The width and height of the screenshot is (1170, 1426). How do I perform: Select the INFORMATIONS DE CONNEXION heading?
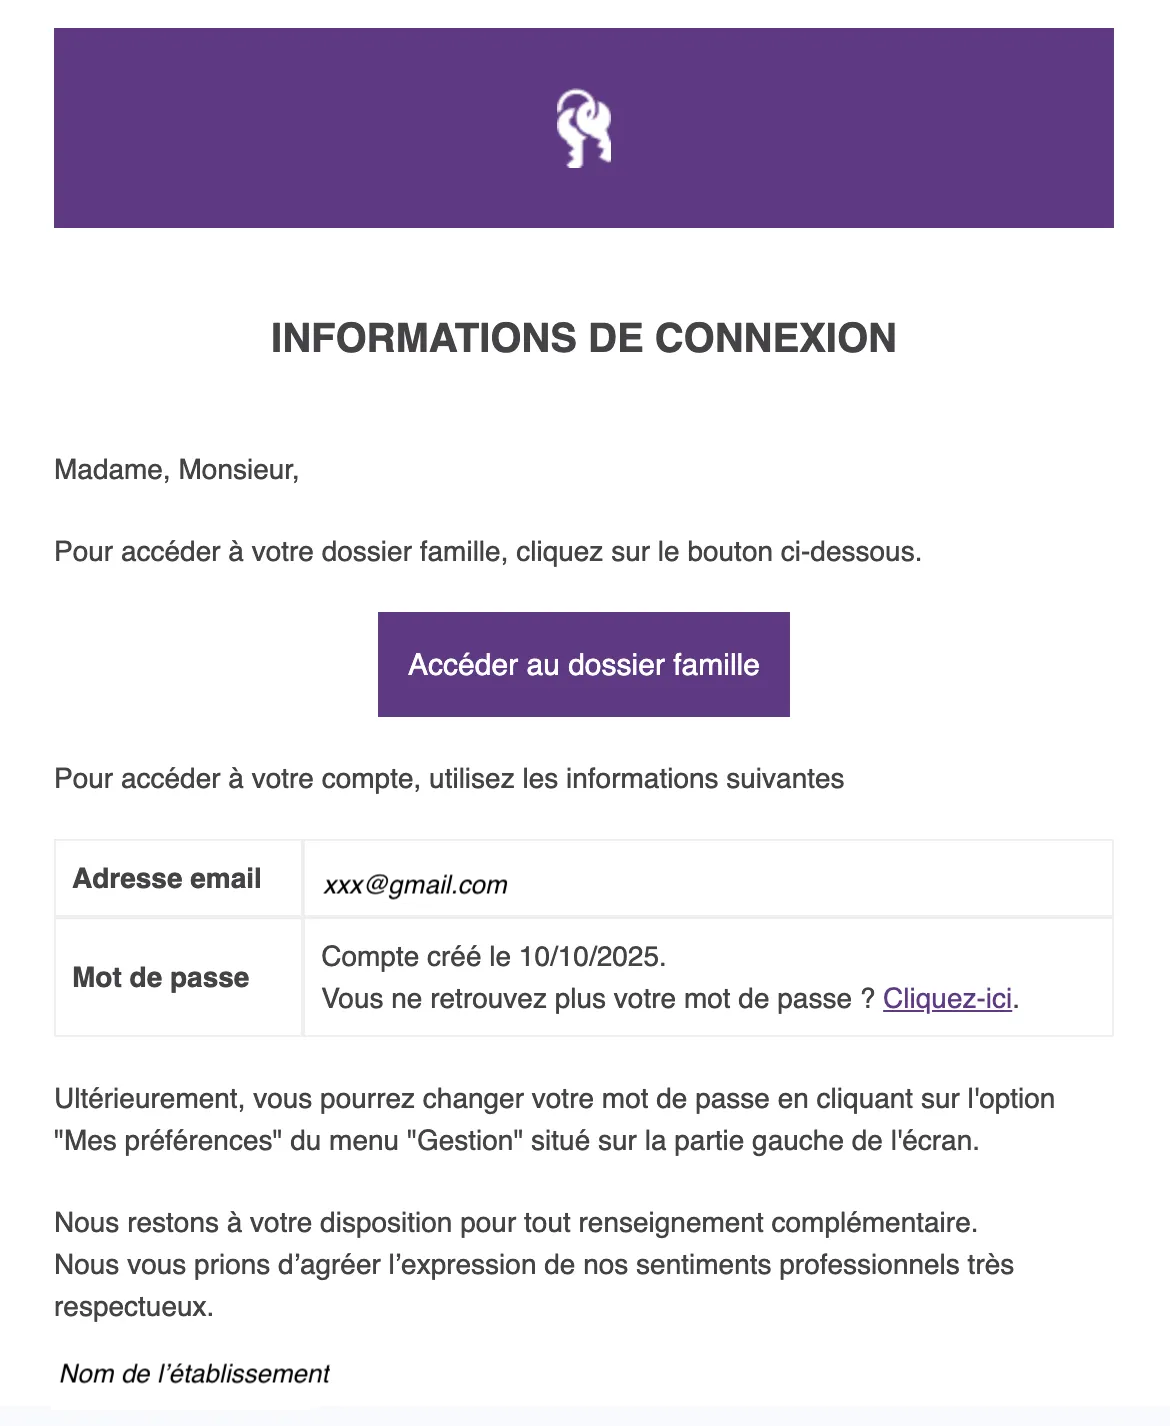pos(584,338)
